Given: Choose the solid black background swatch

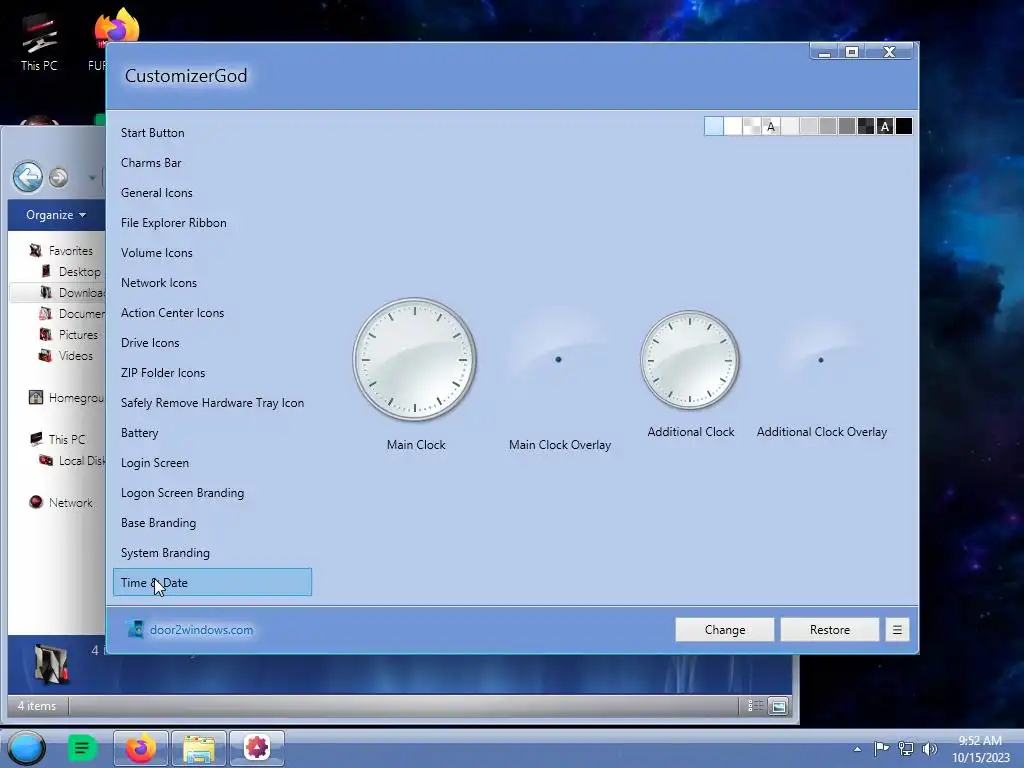Looking at the screenshot, I should pos(903,126).
